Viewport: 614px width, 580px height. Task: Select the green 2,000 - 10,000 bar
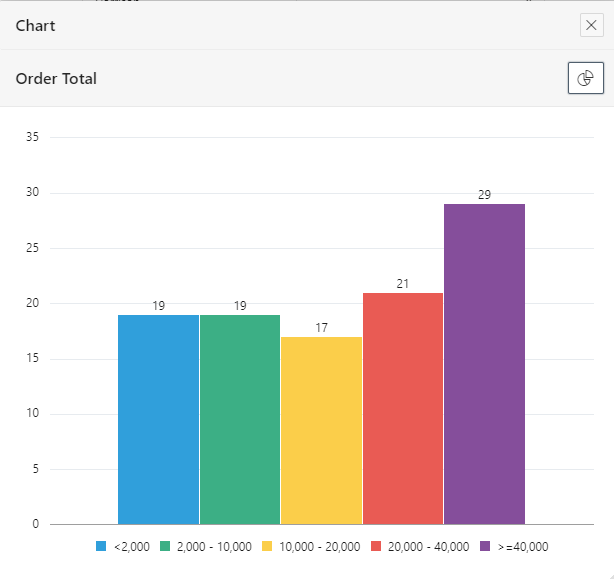click(x=240, y=419)
